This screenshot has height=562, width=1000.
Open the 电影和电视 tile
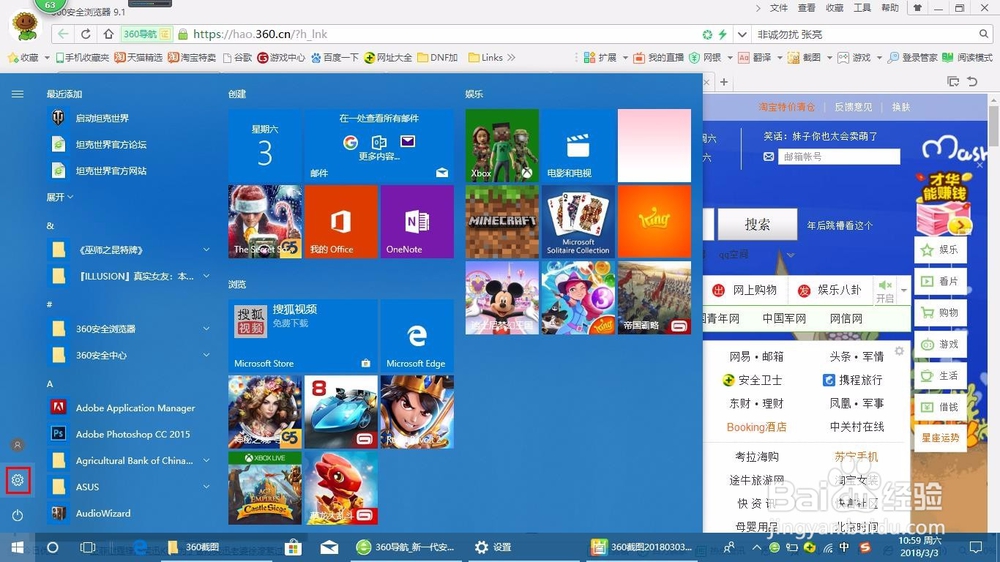coord(578,145)
